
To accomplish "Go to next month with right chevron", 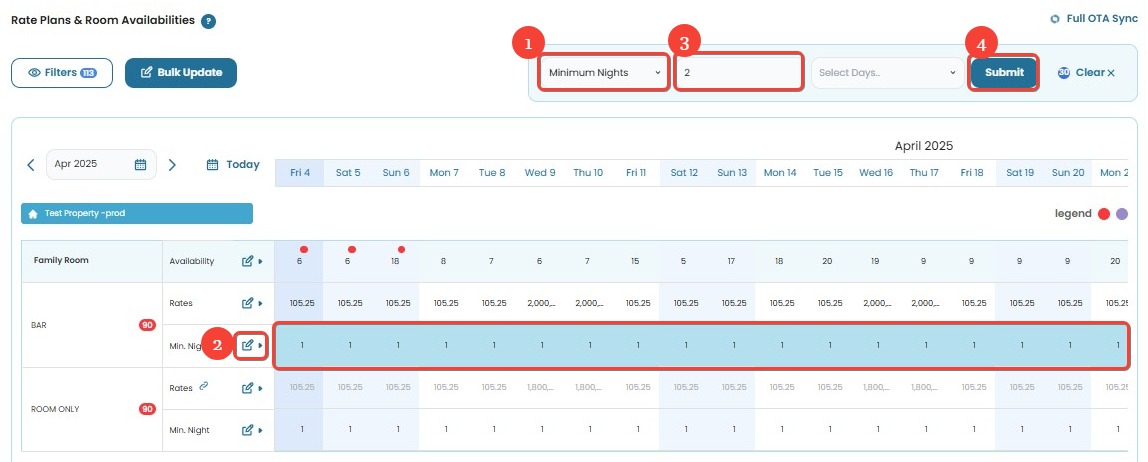I will pos(172,165).
